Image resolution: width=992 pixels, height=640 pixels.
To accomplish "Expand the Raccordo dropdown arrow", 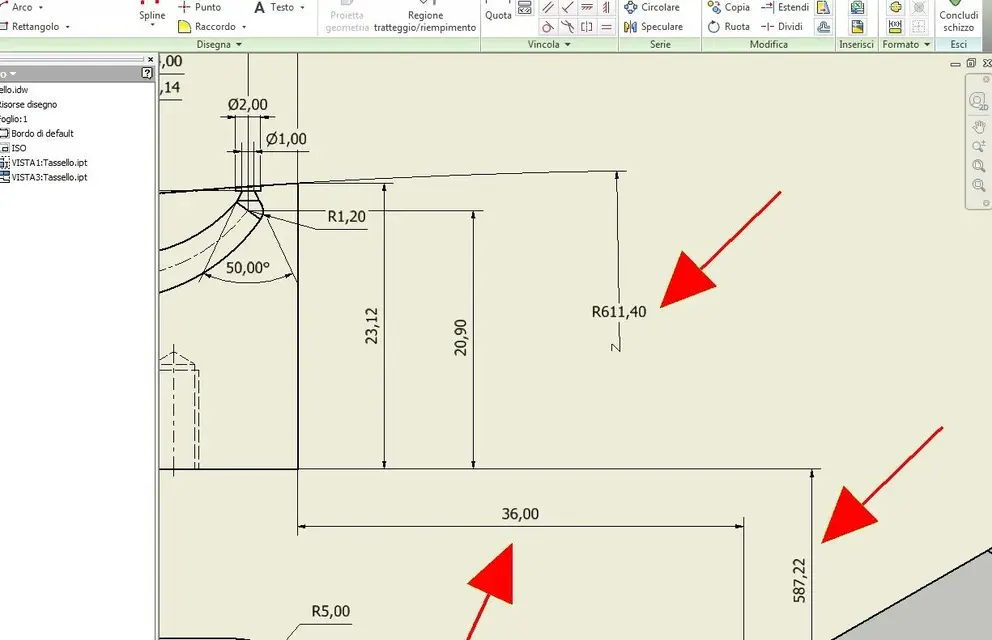I will click(244, 27).
